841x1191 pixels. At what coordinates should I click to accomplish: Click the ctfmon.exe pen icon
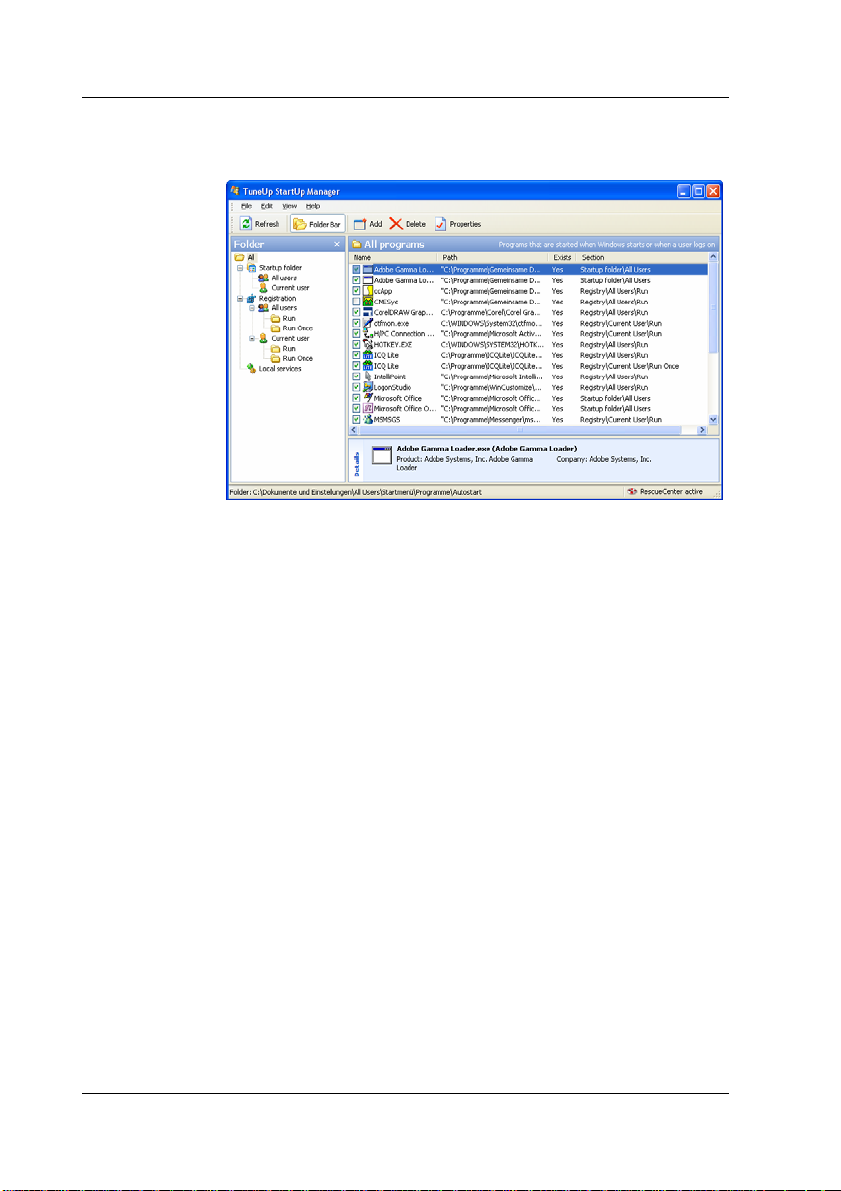(x=368, y=323)
